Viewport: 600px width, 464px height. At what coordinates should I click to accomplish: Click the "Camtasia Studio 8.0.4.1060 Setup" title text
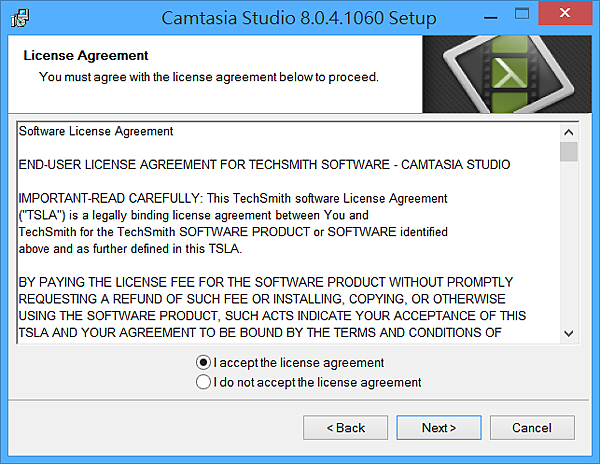299,18
